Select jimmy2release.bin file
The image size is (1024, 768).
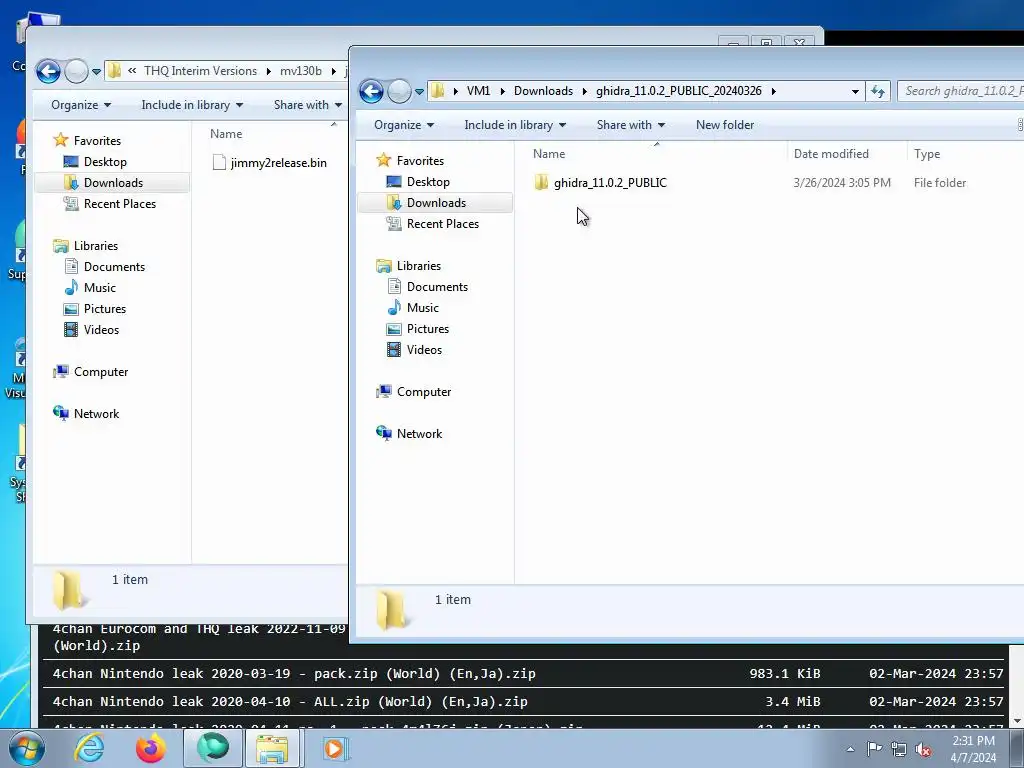pos(278,163)
